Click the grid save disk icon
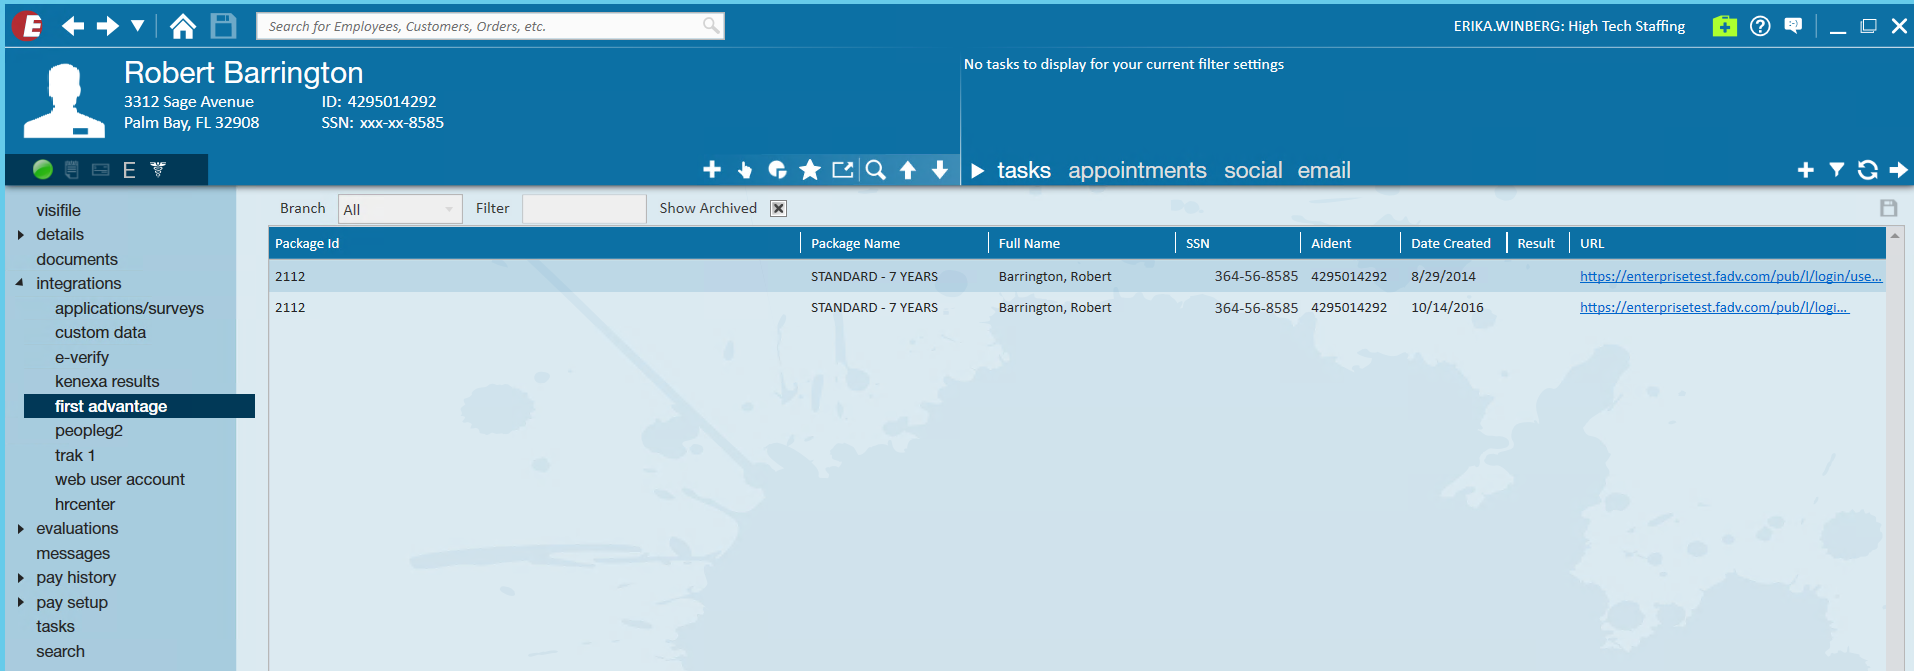 pyautogui.click(x=1888, y=208)
